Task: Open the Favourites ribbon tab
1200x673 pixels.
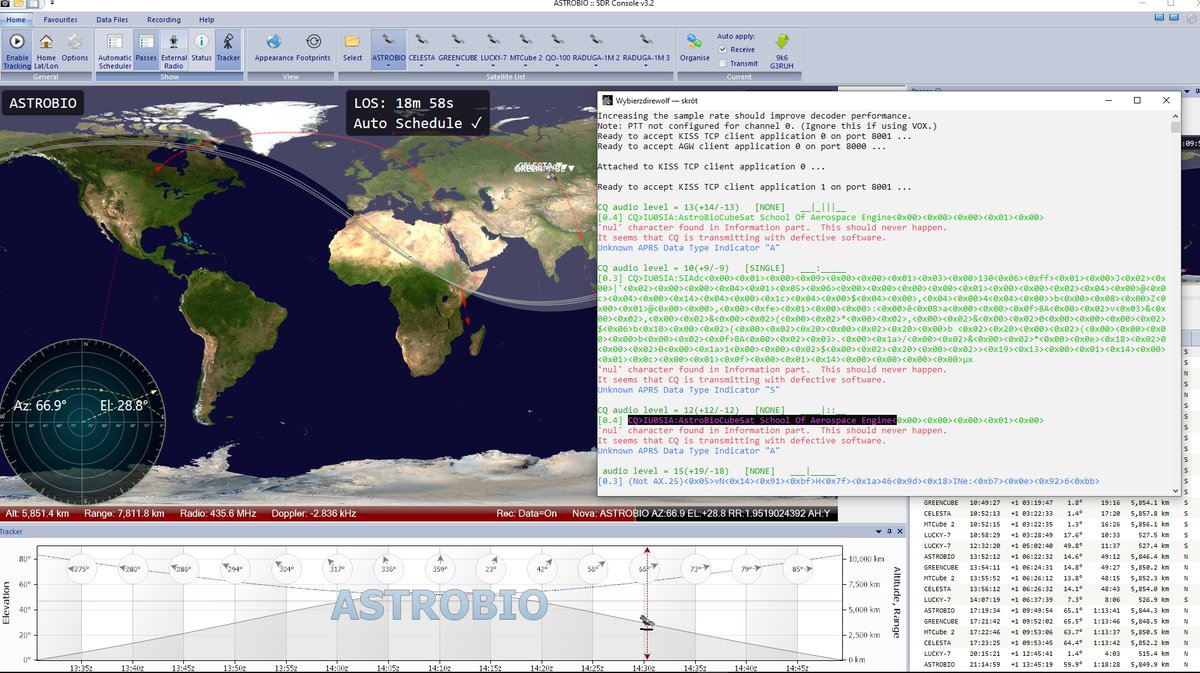Action: [60, 19]
